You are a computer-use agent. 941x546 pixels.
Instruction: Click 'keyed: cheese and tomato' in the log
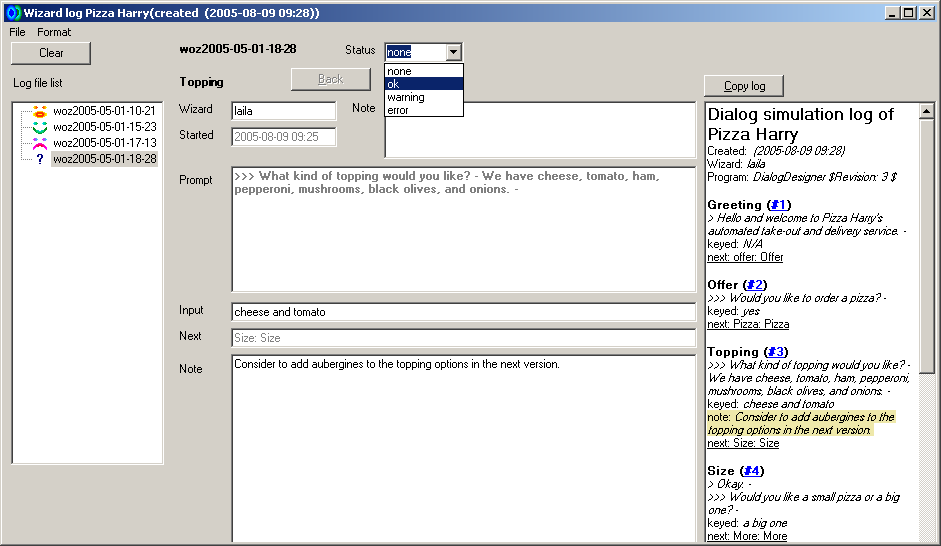771,404
